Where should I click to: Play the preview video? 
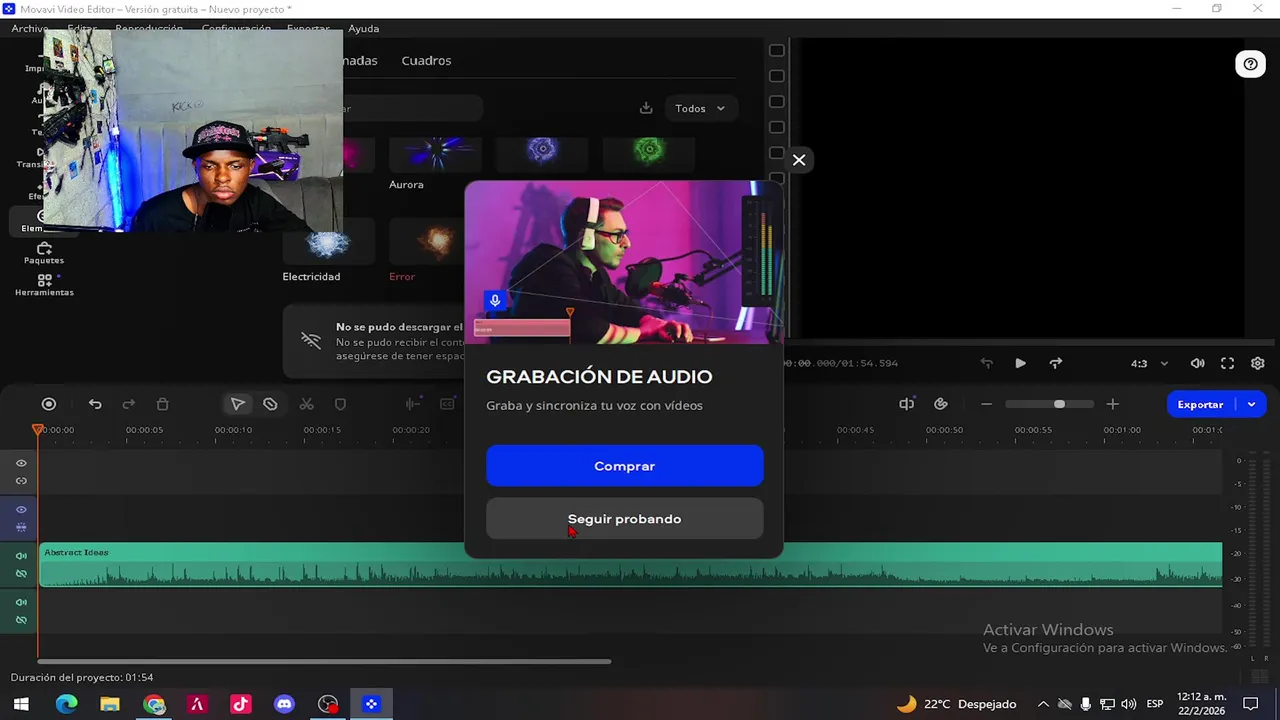click(x=1020, y=363)
